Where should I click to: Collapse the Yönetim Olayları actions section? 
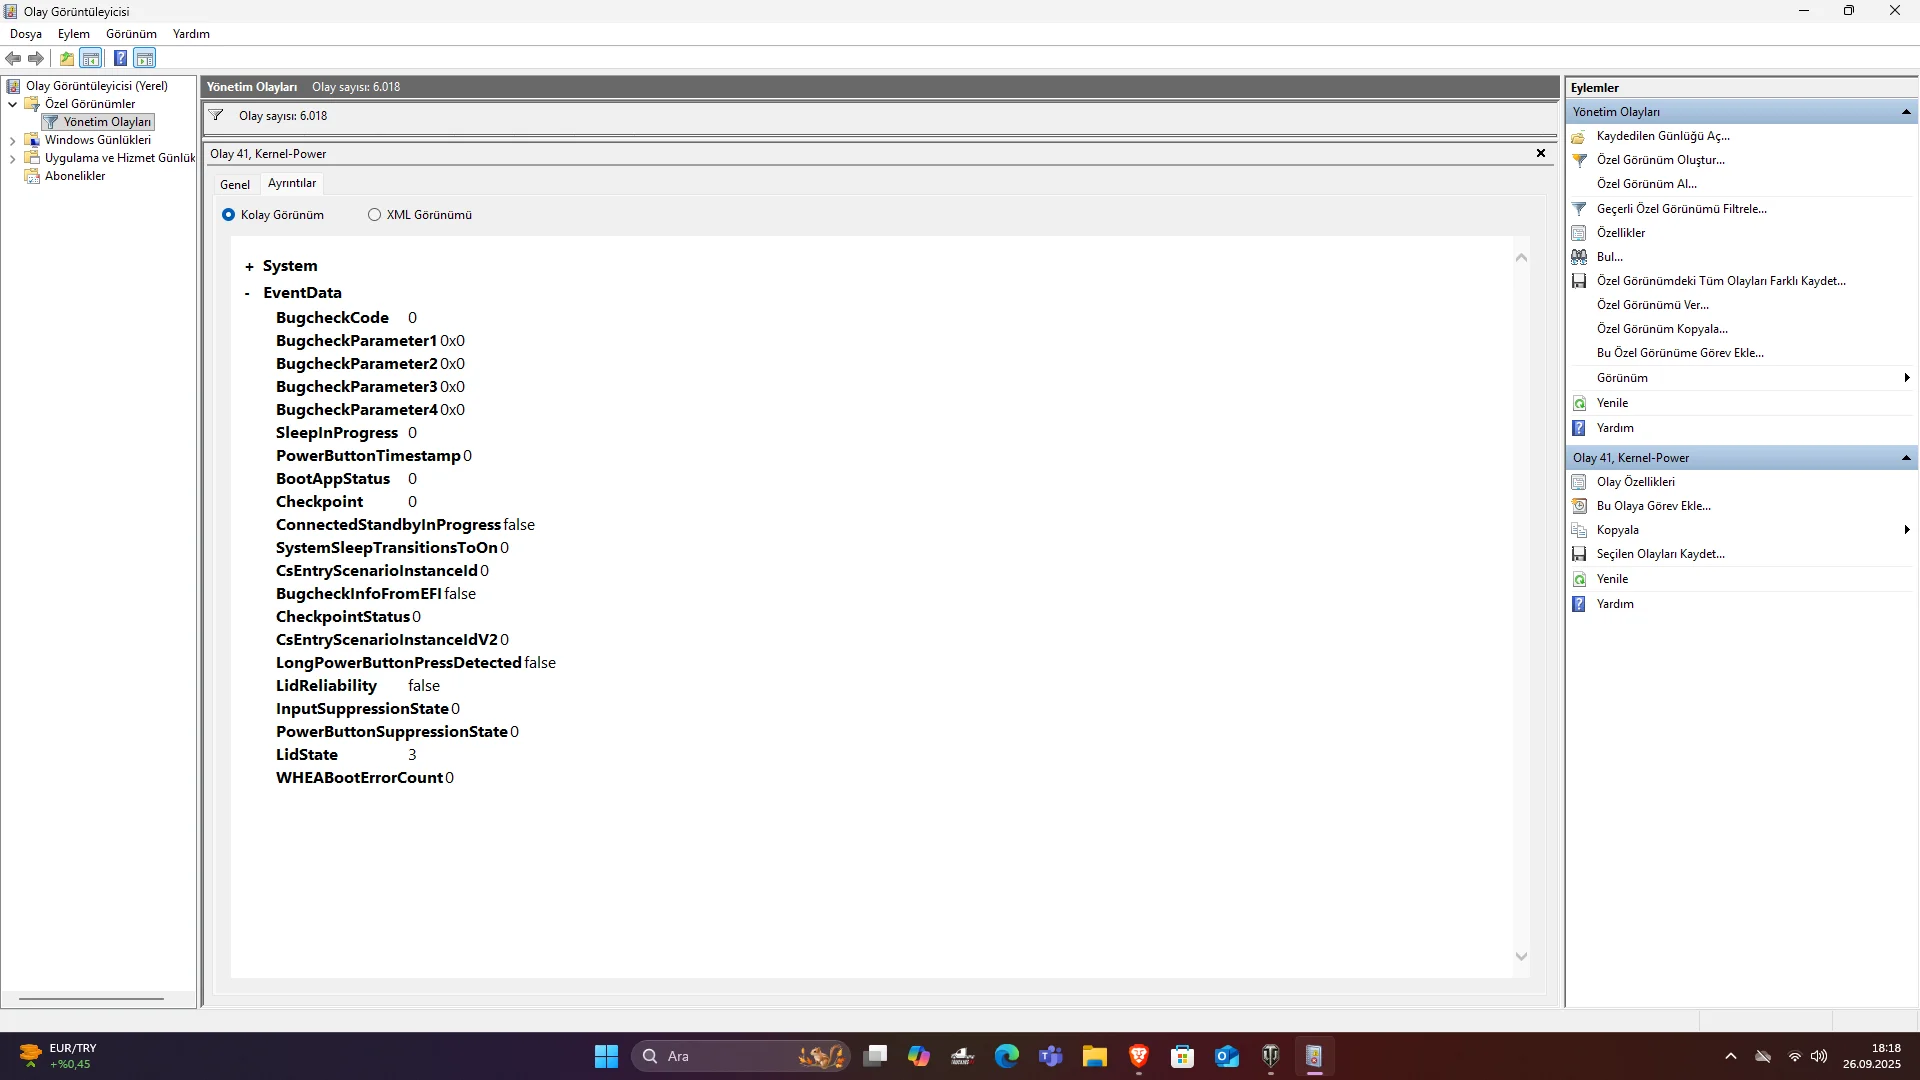click(1906, 112)
